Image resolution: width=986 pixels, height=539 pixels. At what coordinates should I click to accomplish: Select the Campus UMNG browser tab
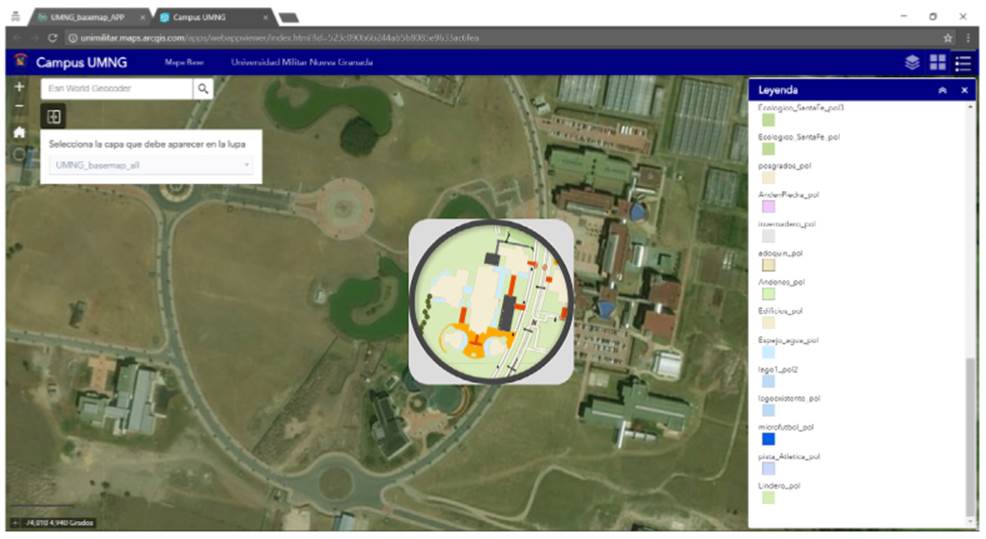pos(210,17)
